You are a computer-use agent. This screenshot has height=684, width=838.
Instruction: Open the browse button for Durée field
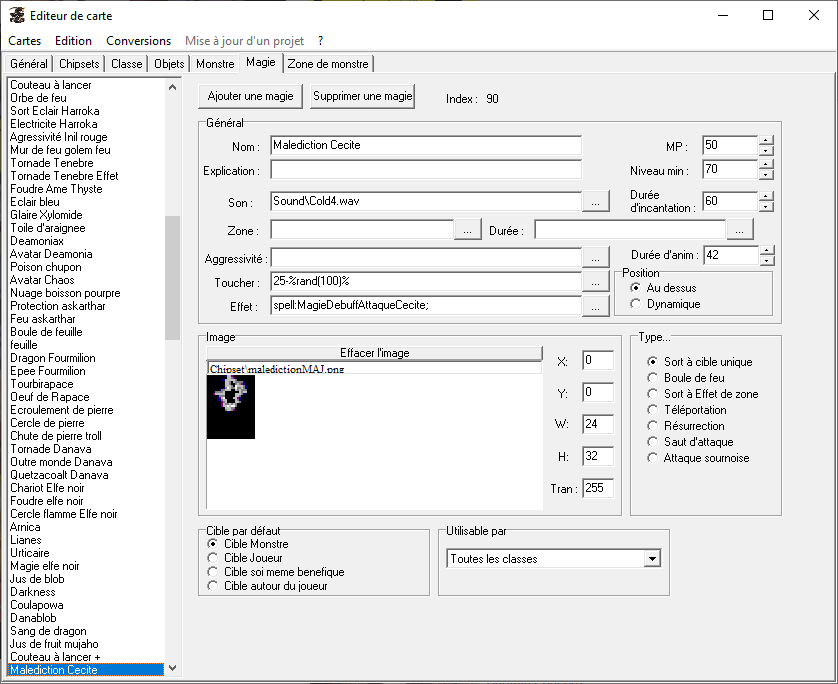coord(740,230)
